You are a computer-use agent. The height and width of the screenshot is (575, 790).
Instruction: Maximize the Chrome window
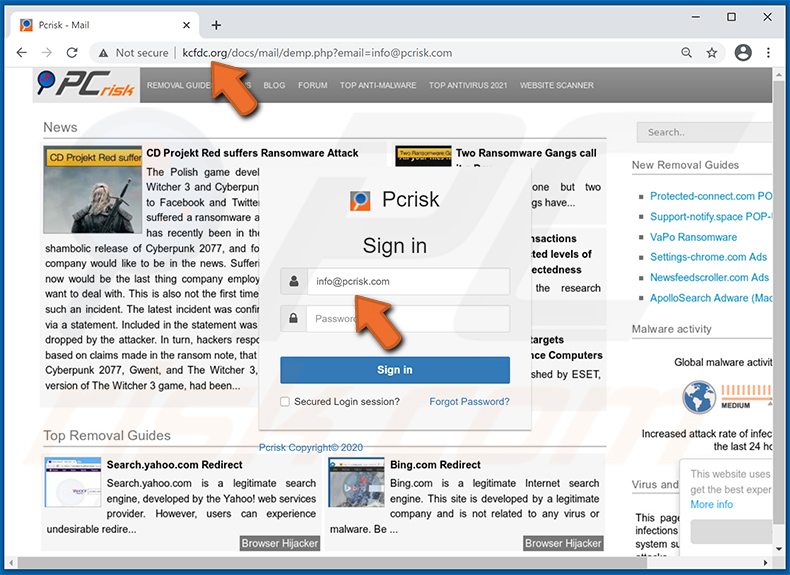[731, 17]
